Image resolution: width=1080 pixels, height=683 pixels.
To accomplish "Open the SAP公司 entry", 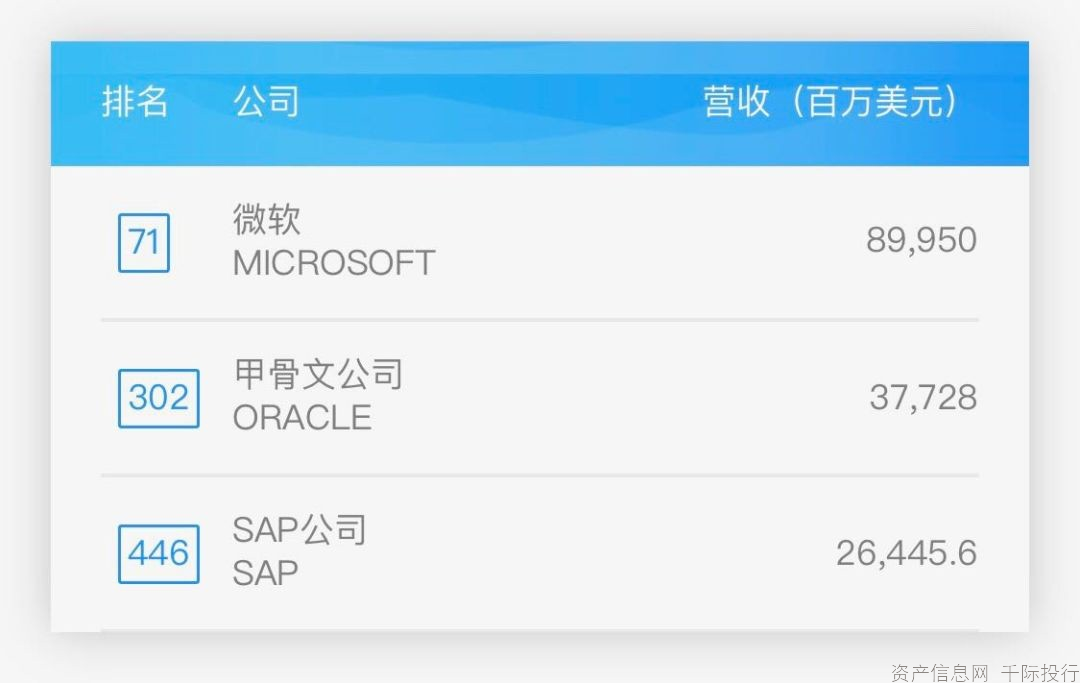I will pos(300,530).
